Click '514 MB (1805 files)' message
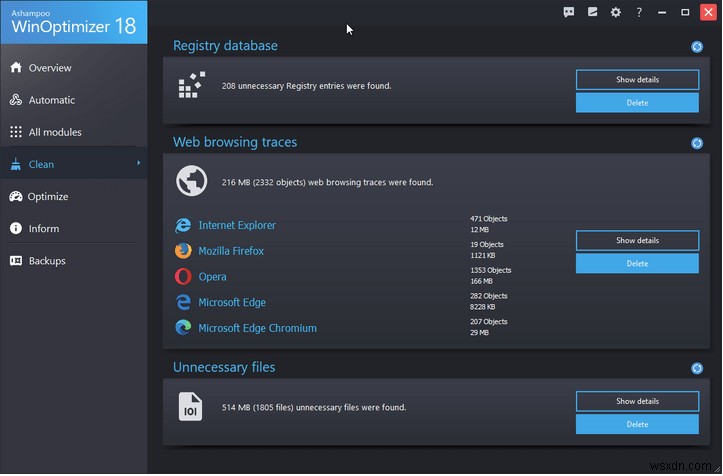 coord(314,408)
